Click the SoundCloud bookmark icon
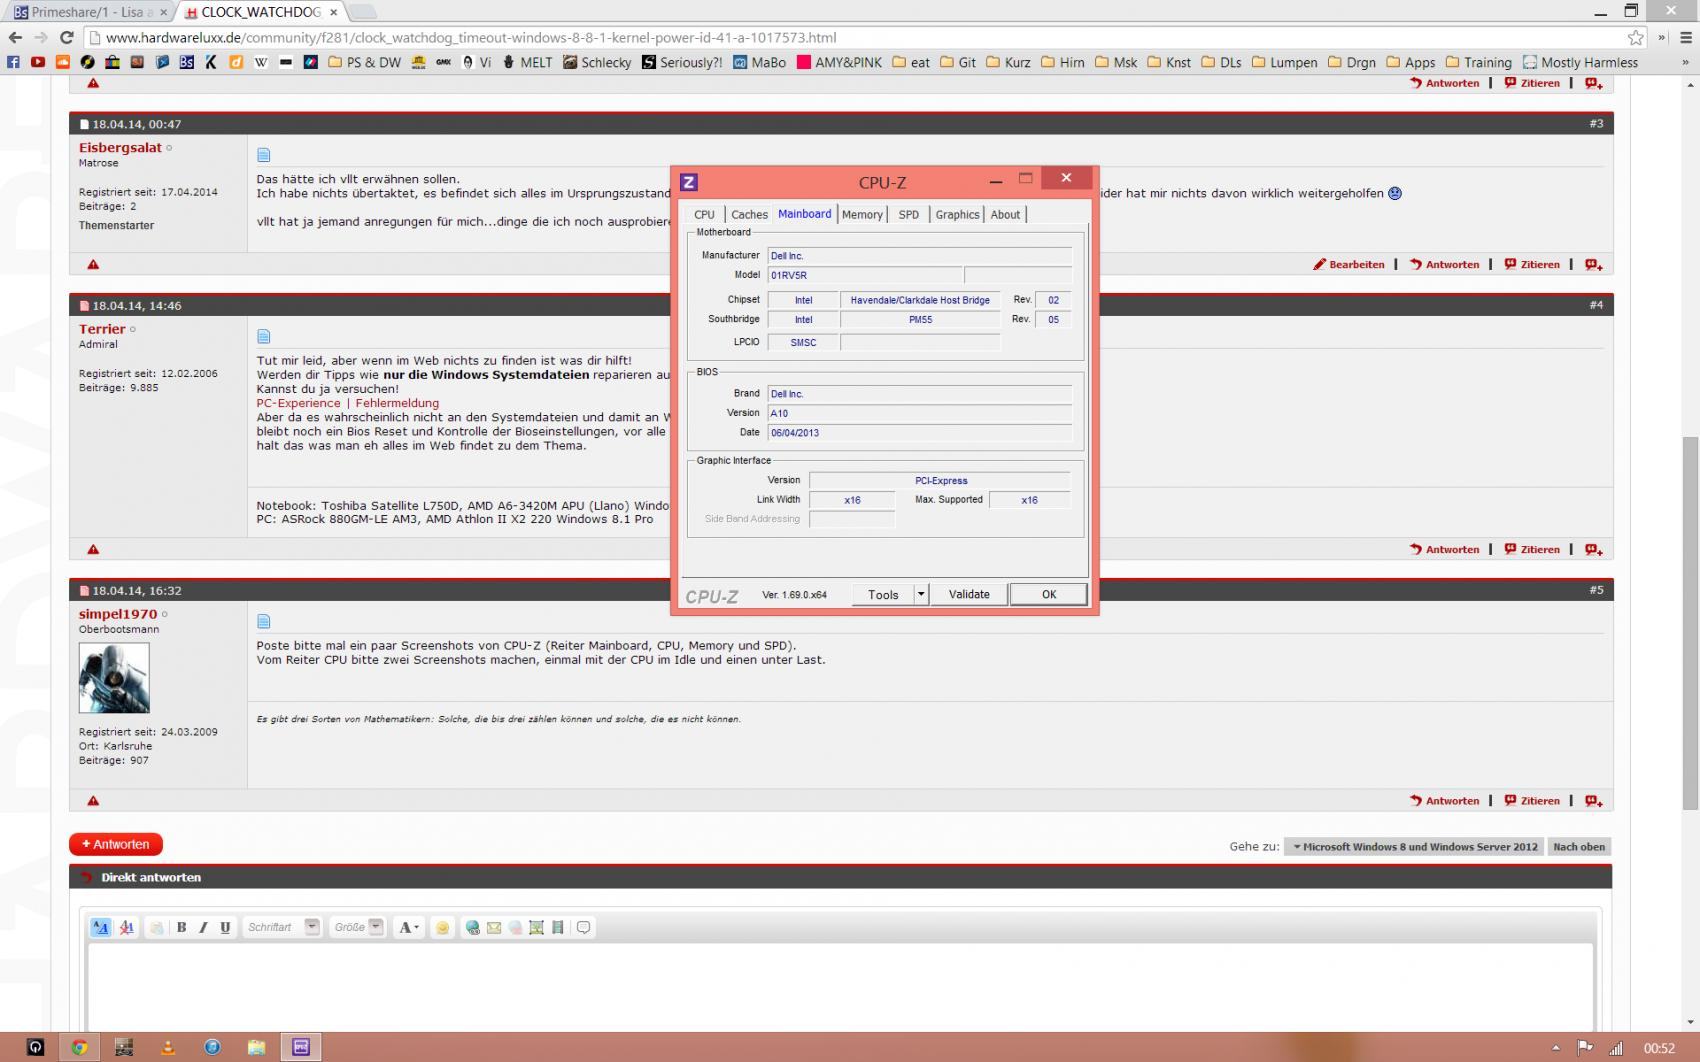 click(x=63, y=62)
